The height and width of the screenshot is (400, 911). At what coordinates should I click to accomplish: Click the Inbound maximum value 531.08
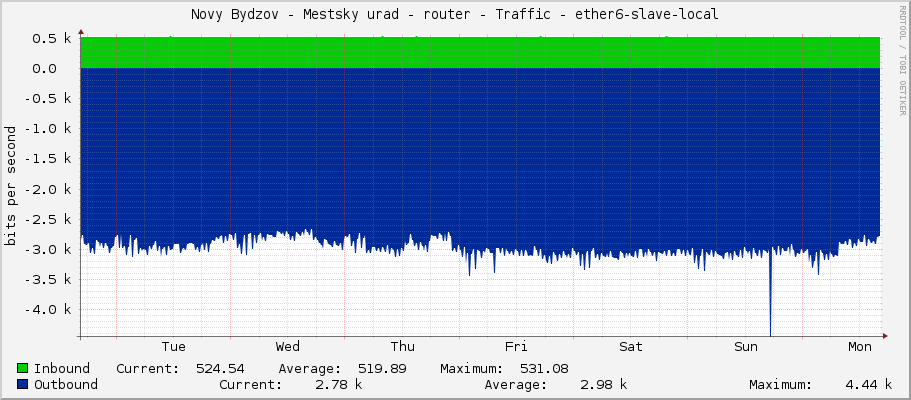(x=544, y=369)
